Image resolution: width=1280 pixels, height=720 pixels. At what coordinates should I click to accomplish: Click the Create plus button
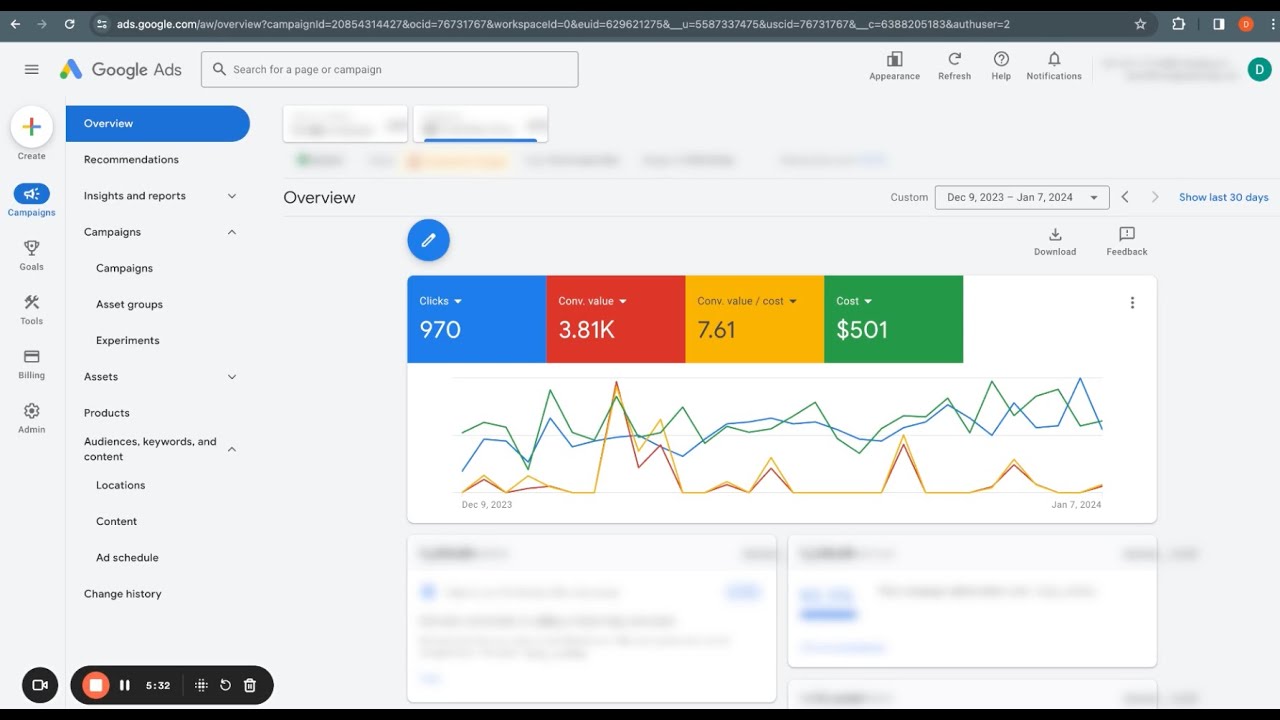[x=31, y=127]
